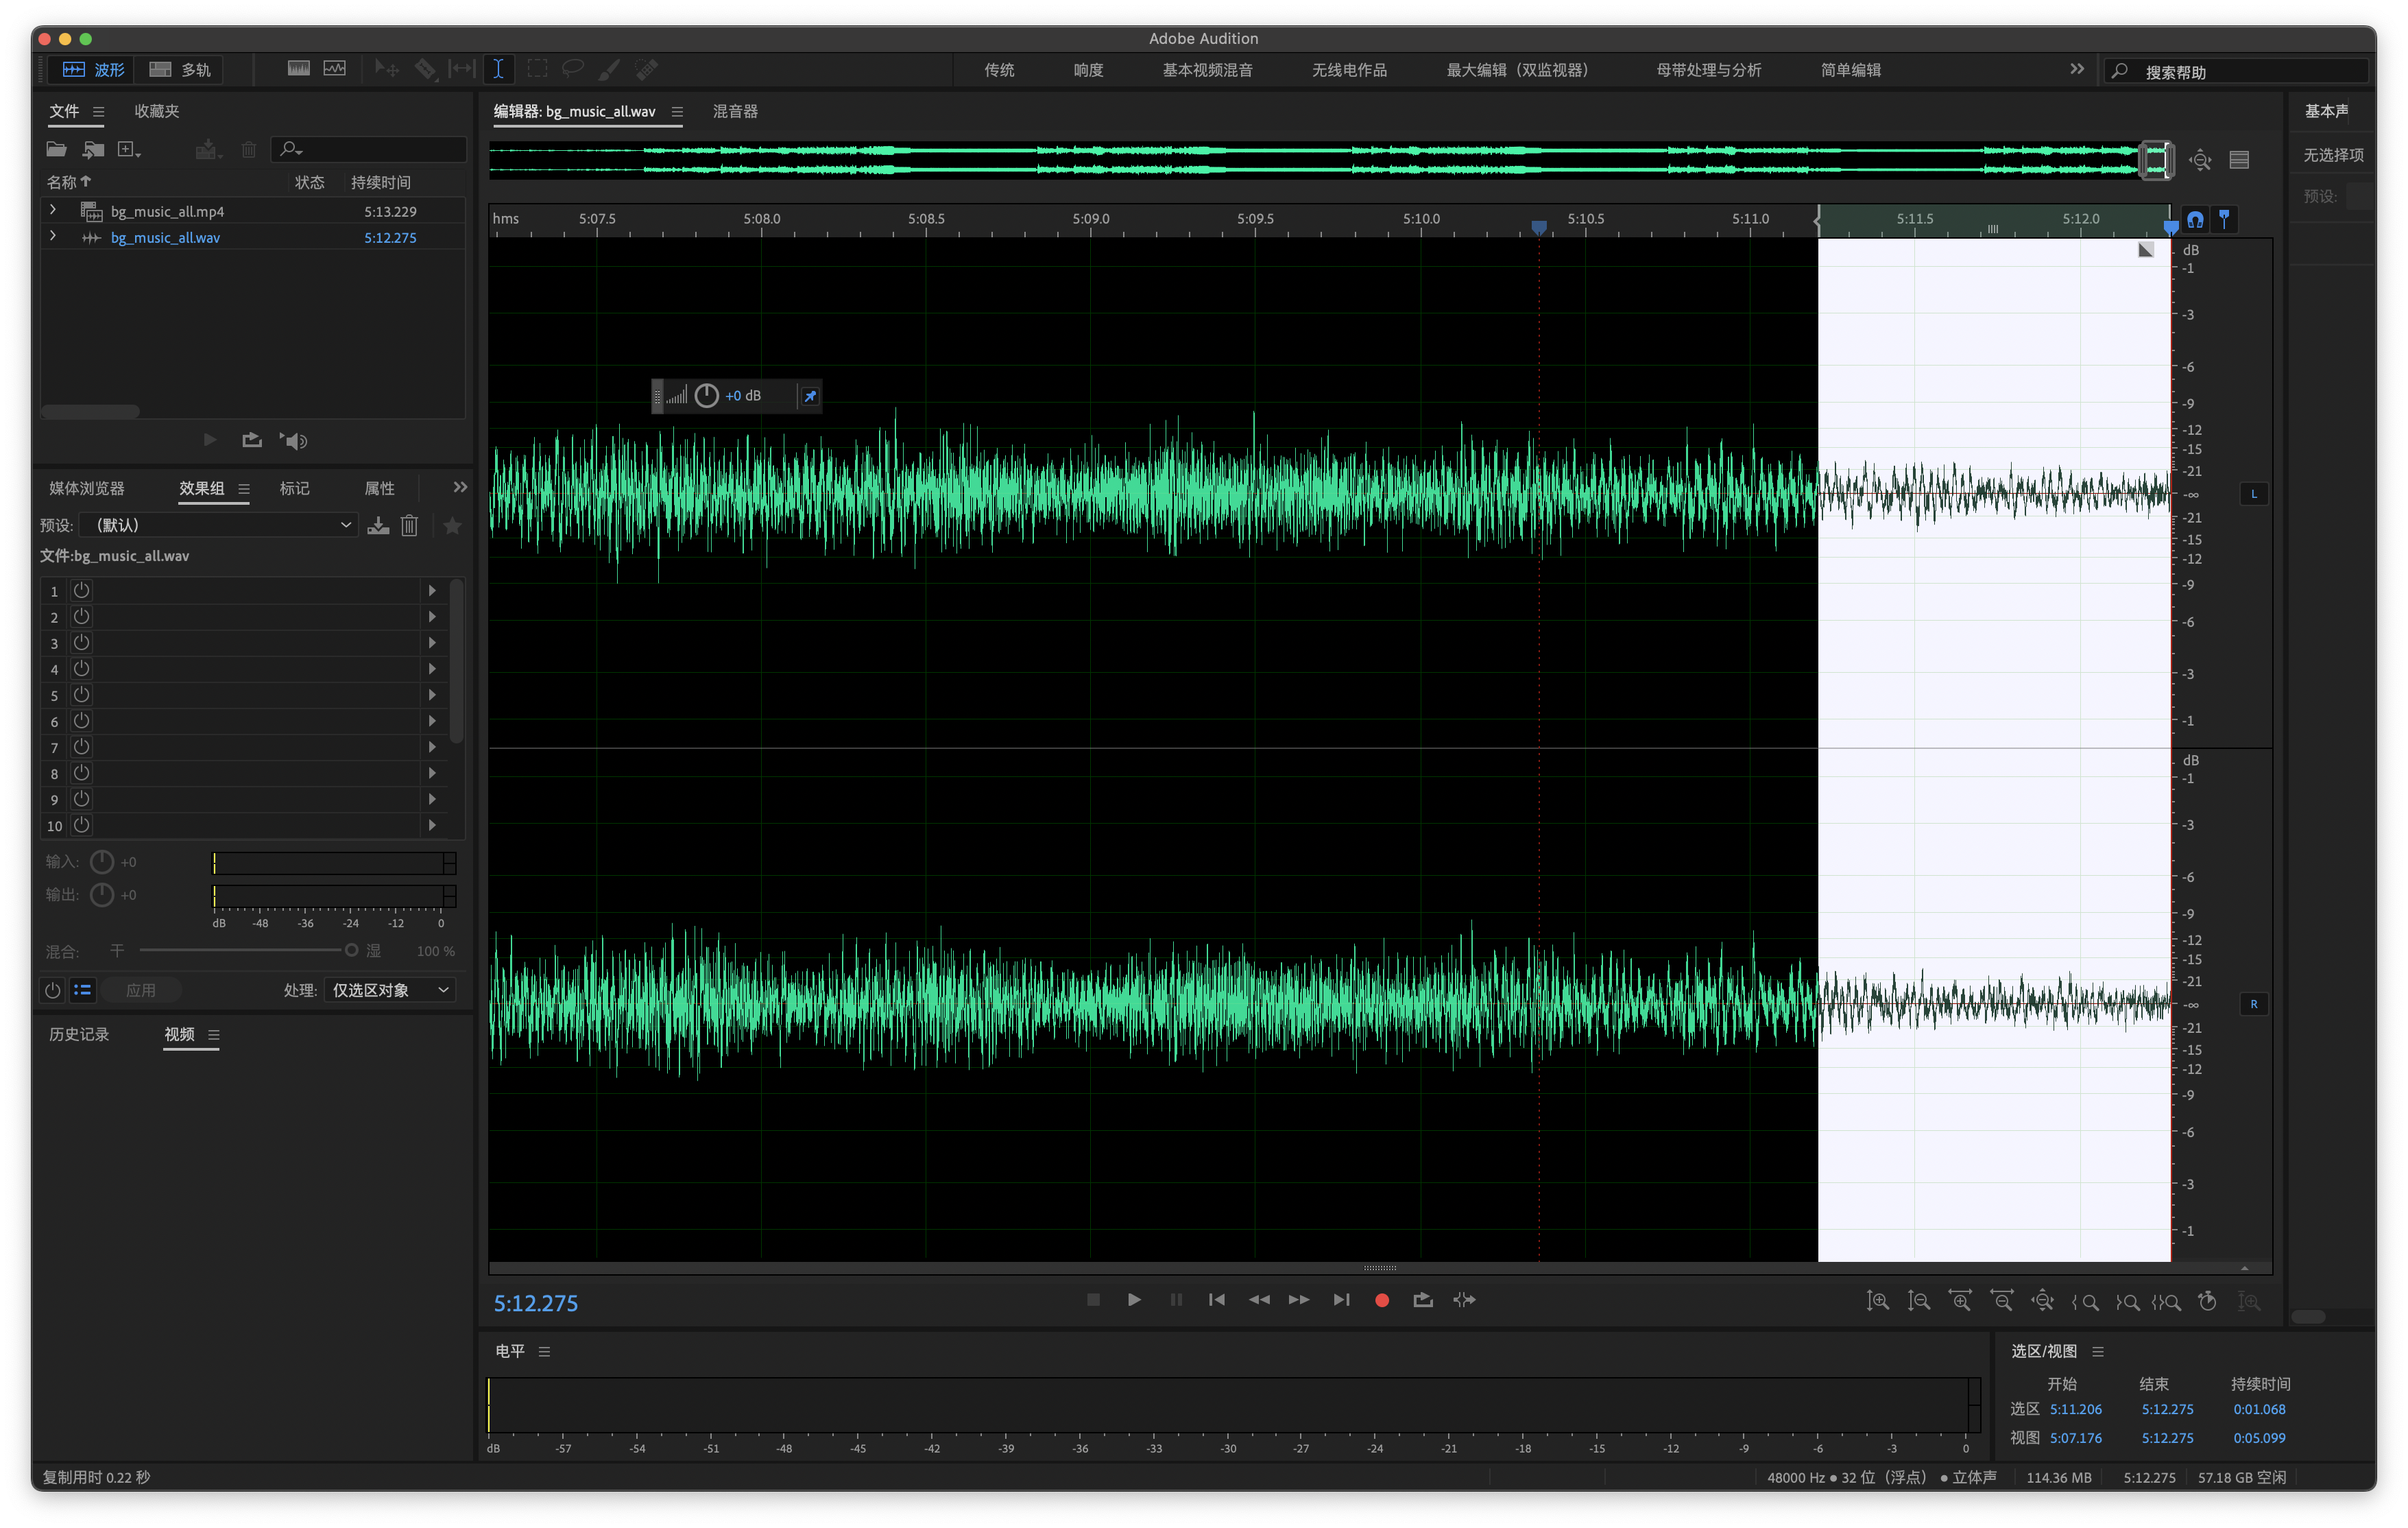The image size is (2408, 1528).
Task: Open the 处理 仅选区对象 dropdown
Action: pyautogui.click(x=390, y=990)
